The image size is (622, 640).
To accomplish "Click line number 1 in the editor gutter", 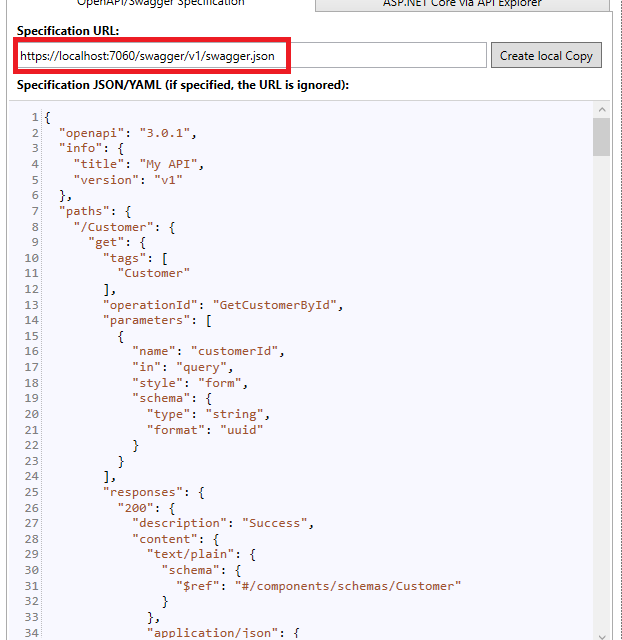I will coord(34,118).
